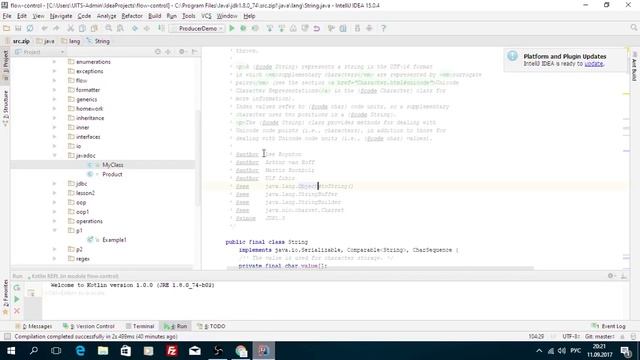The height and width of the screenshot is (360, 640).
Task: Expand the enumerations folder arrow
Action: [54, 62]
